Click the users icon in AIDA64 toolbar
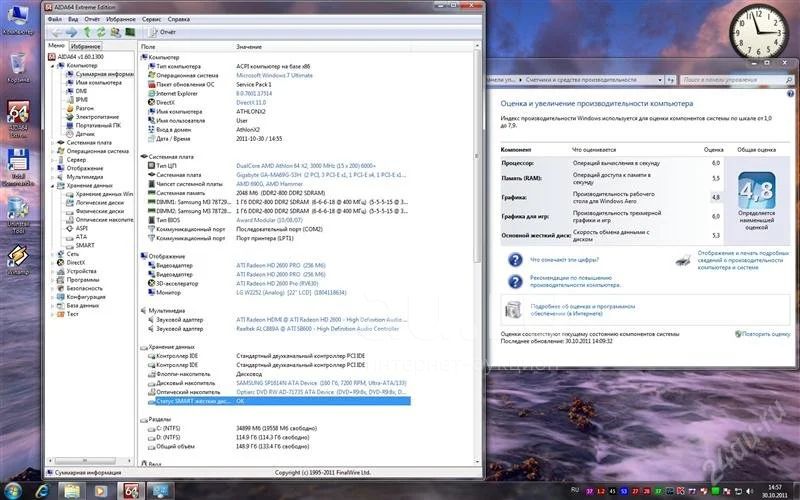800x500 pixels. (x=115, y=32)
